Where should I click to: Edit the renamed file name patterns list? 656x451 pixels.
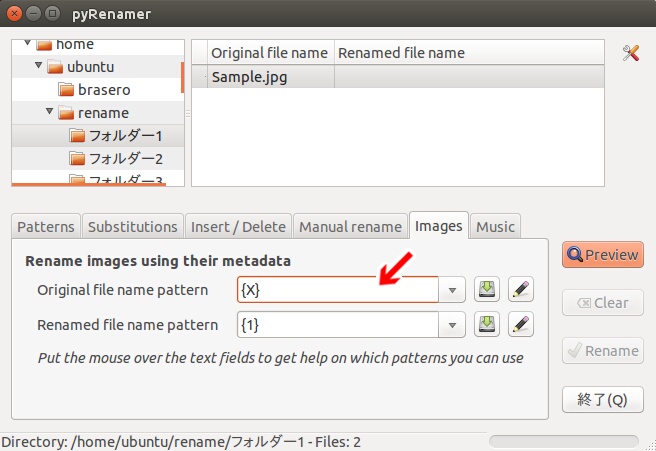(520, 324)
